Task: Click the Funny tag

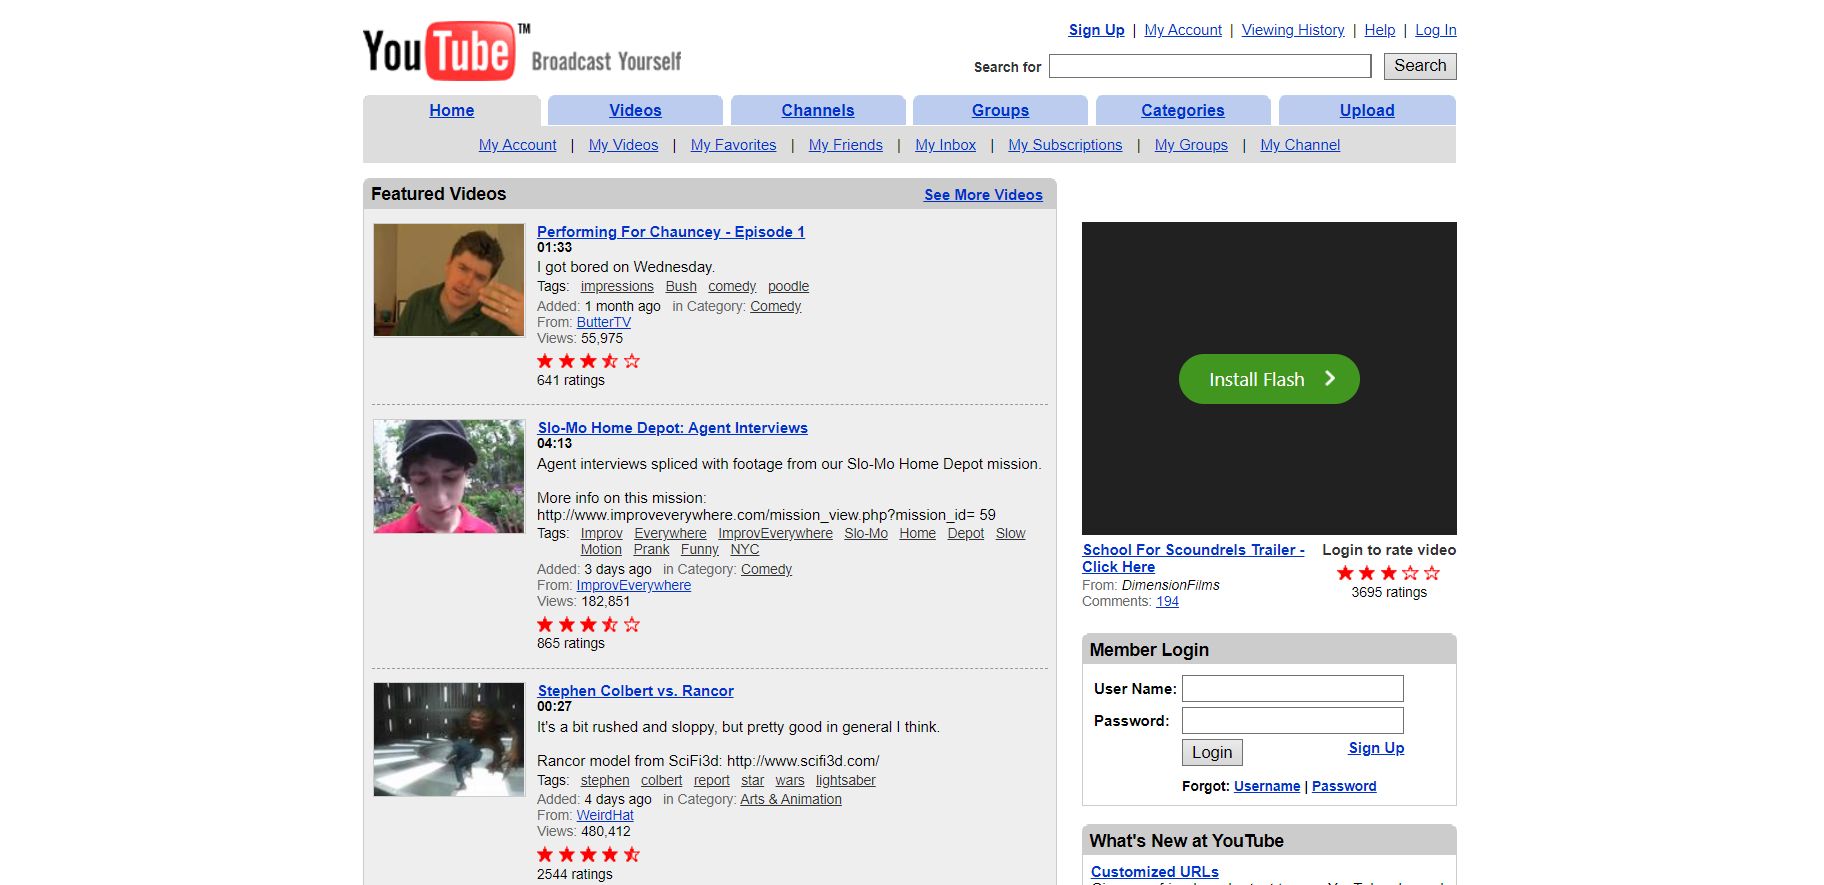Action: click(700, 550)
